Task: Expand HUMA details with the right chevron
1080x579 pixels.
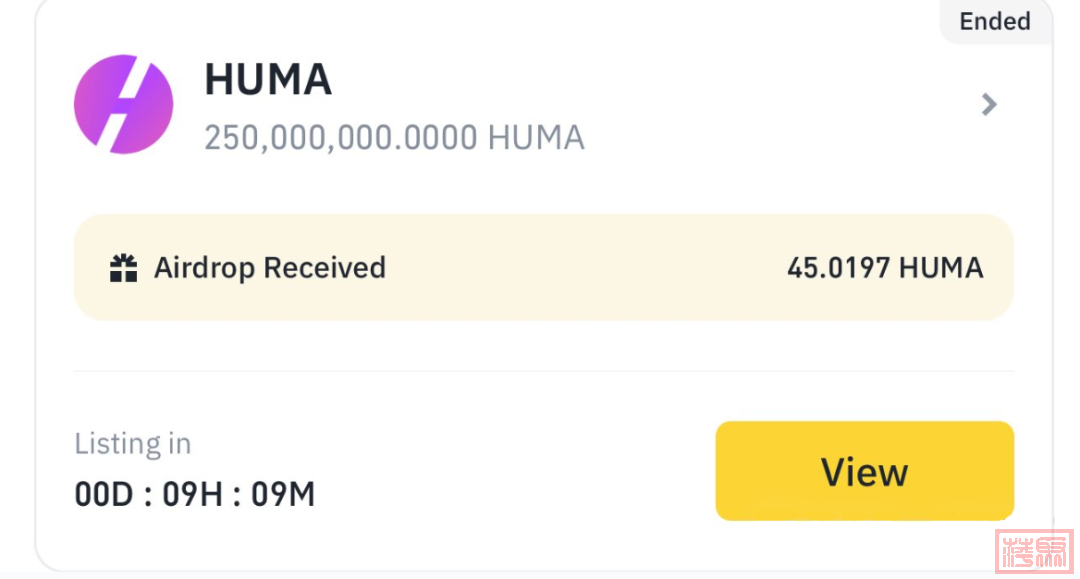Action: click(989, 104)
